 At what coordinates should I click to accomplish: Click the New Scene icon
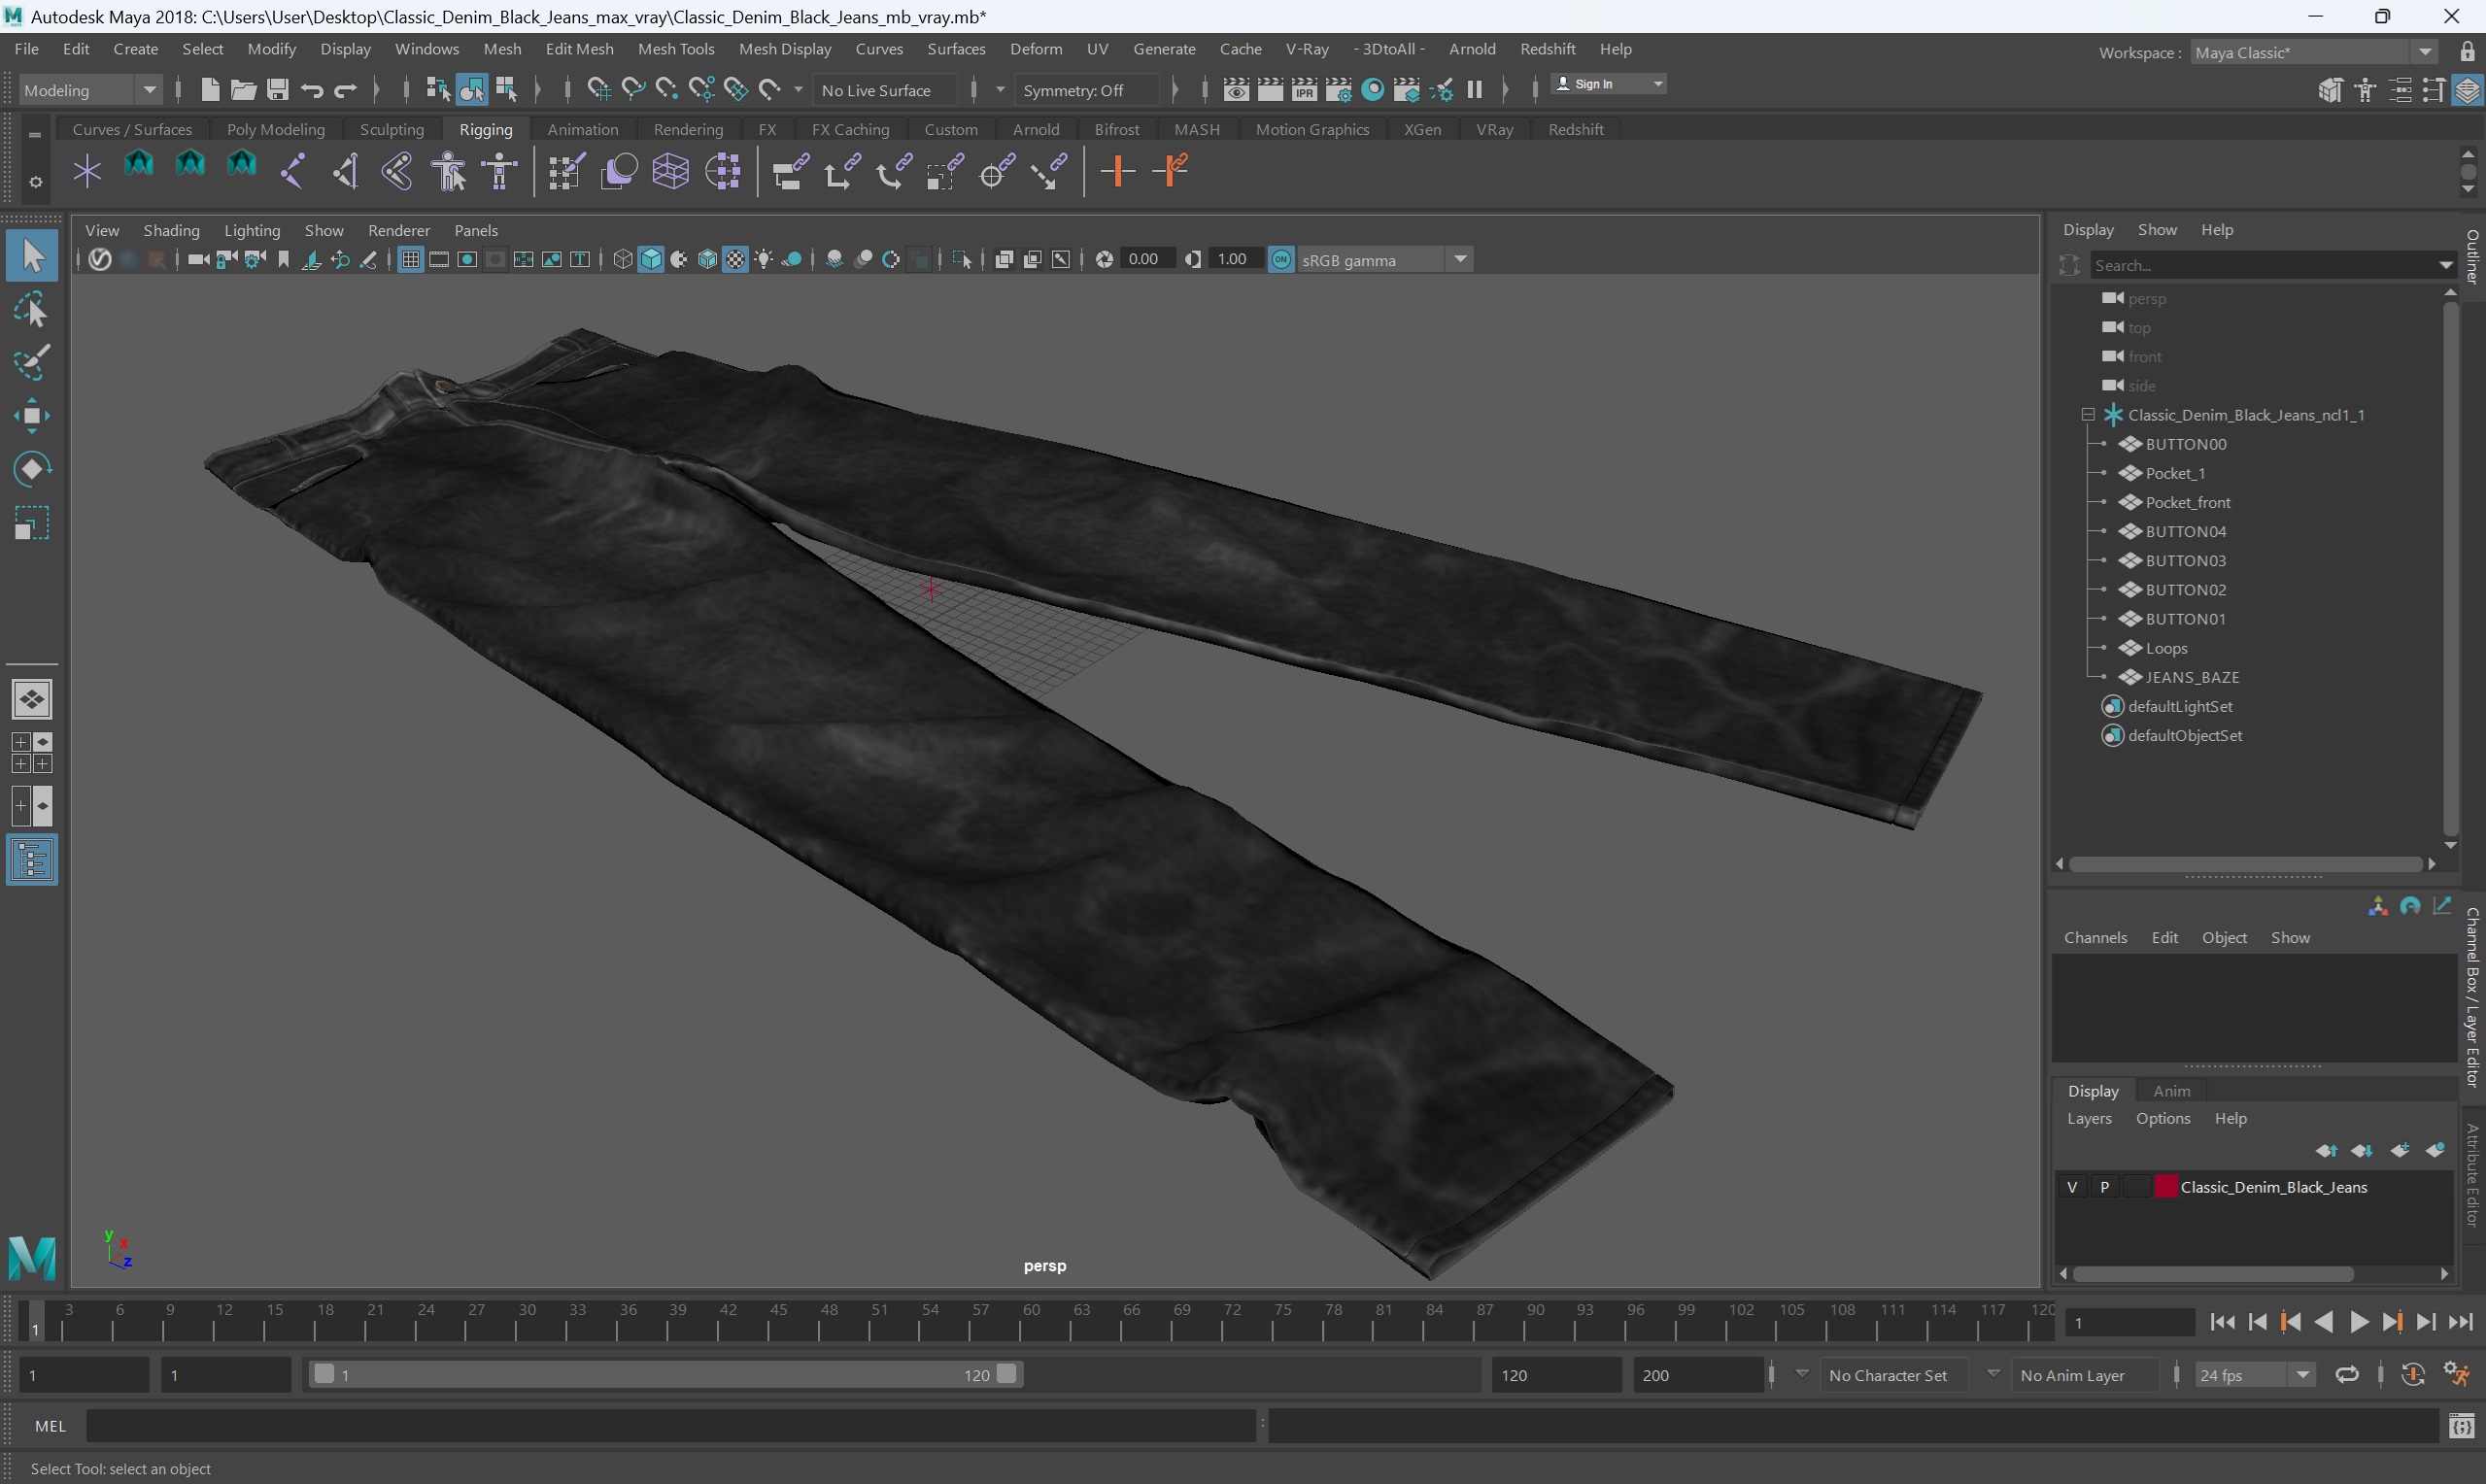[x=209, y=90]
